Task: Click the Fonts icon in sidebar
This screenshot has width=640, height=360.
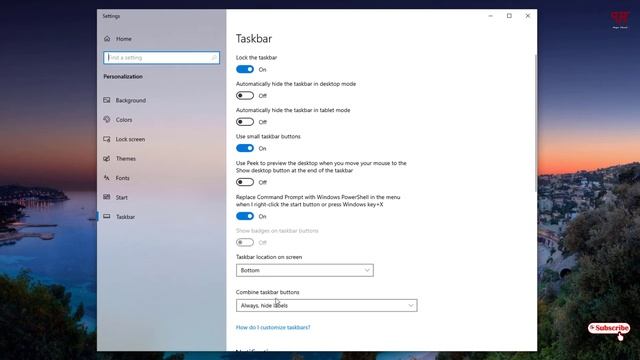Action: [107, 178]
